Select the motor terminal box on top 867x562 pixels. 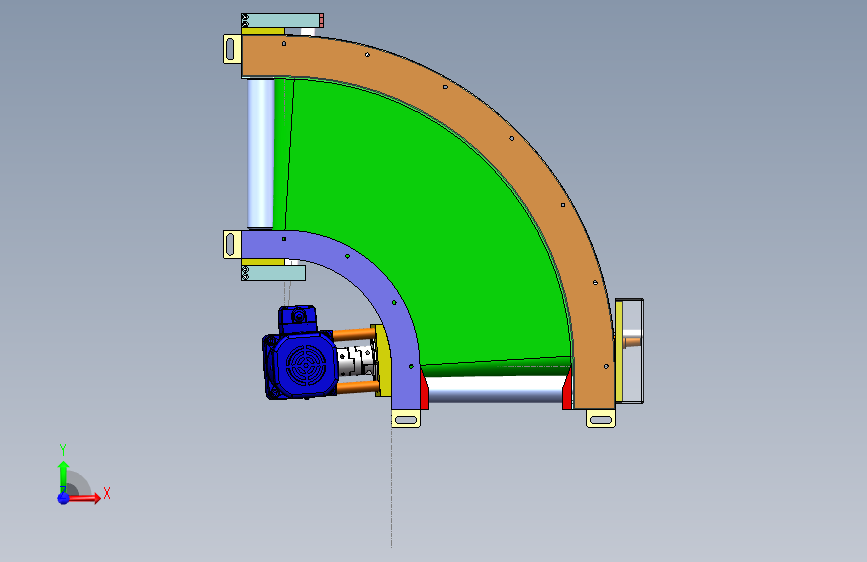[297, 319]
